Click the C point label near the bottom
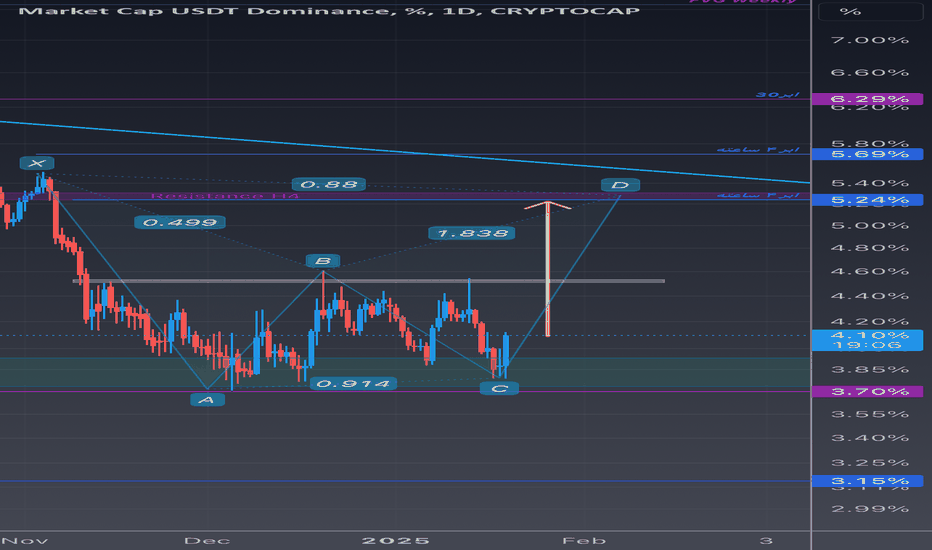 tap(499, 388)
